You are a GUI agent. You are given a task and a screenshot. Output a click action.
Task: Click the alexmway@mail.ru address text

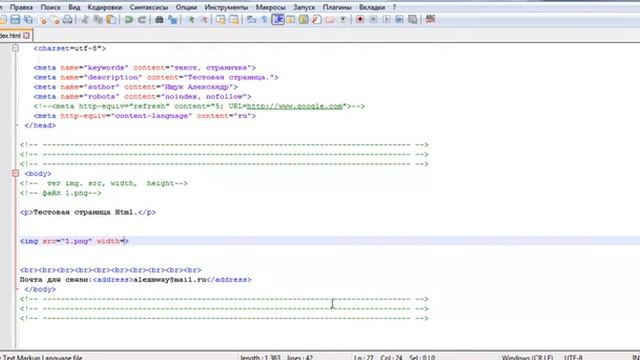click(169, 280)
